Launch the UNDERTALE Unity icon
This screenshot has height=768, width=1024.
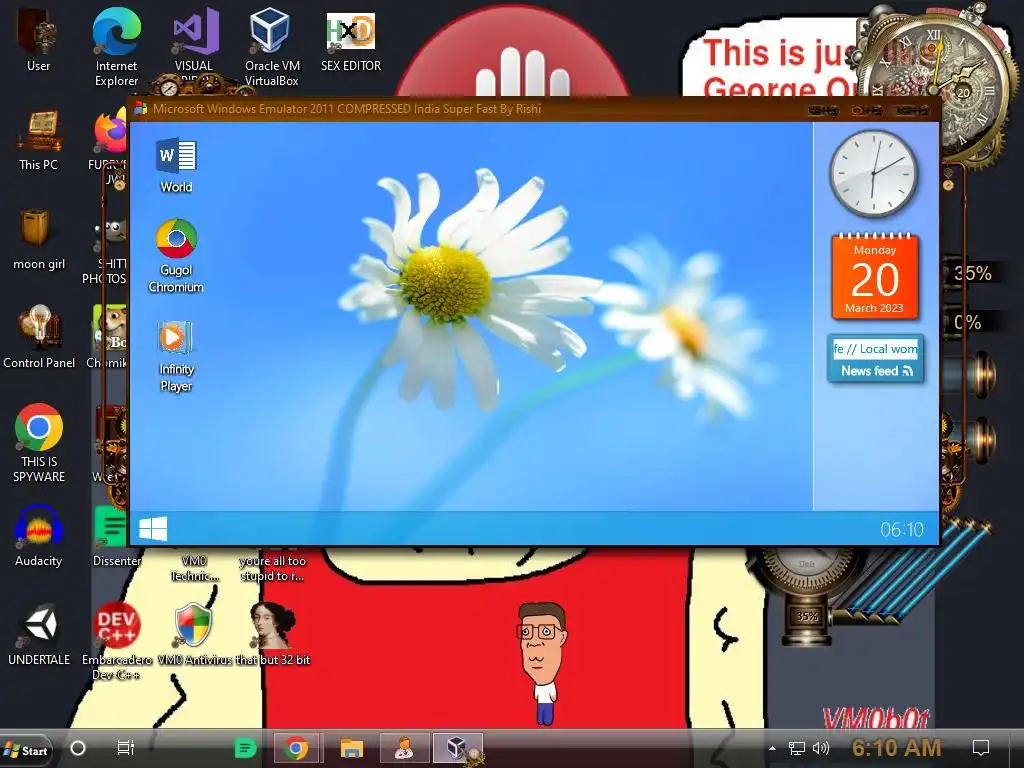[39, 635]
